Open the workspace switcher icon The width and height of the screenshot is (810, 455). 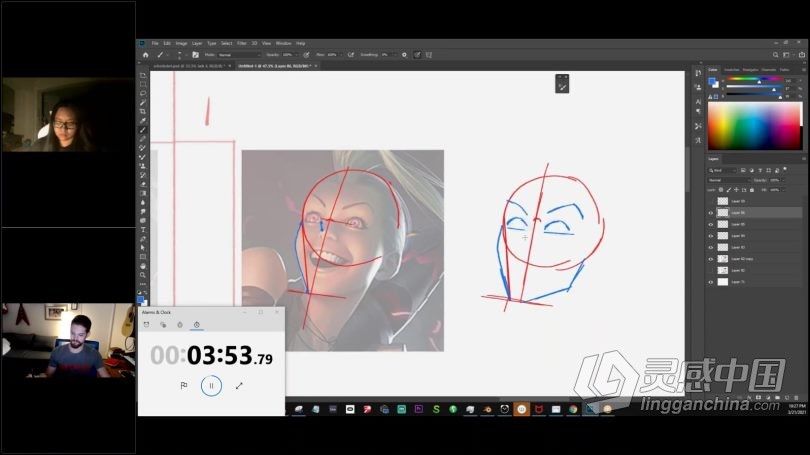pos(787,55)
